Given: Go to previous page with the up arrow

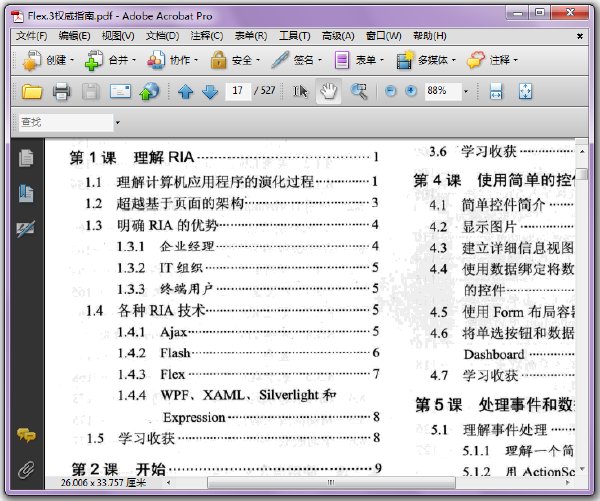Looking at the screenshot, I should (x=186, y=92).
